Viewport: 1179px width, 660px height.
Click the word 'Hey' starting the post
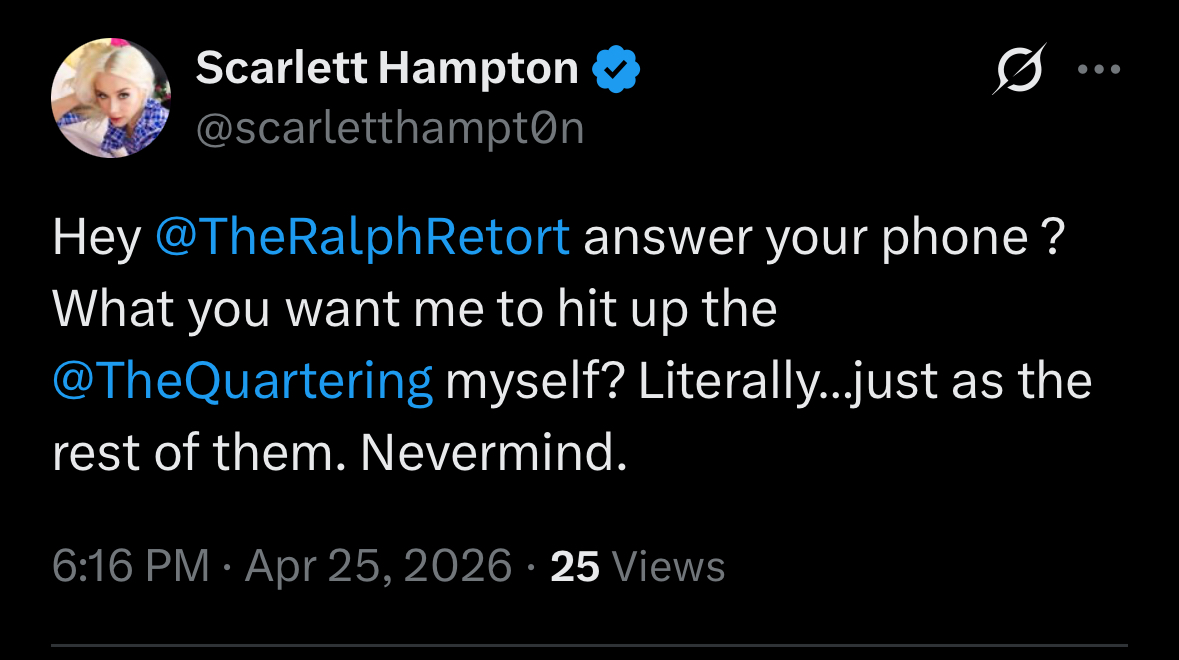(96, 238)
